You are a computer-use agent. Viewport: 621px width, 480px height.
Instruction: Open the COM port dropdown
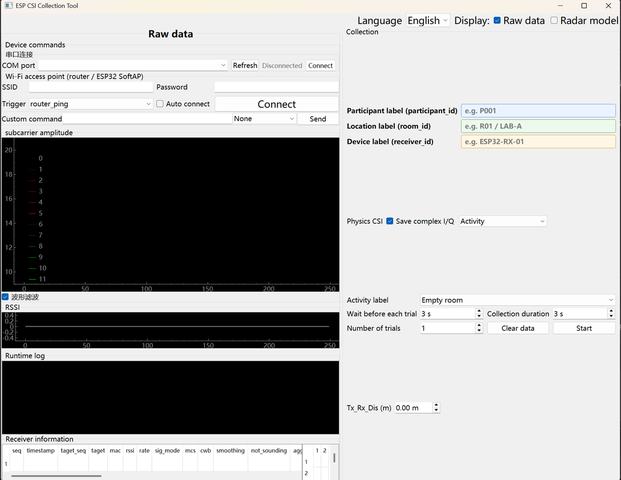[133, 65]
